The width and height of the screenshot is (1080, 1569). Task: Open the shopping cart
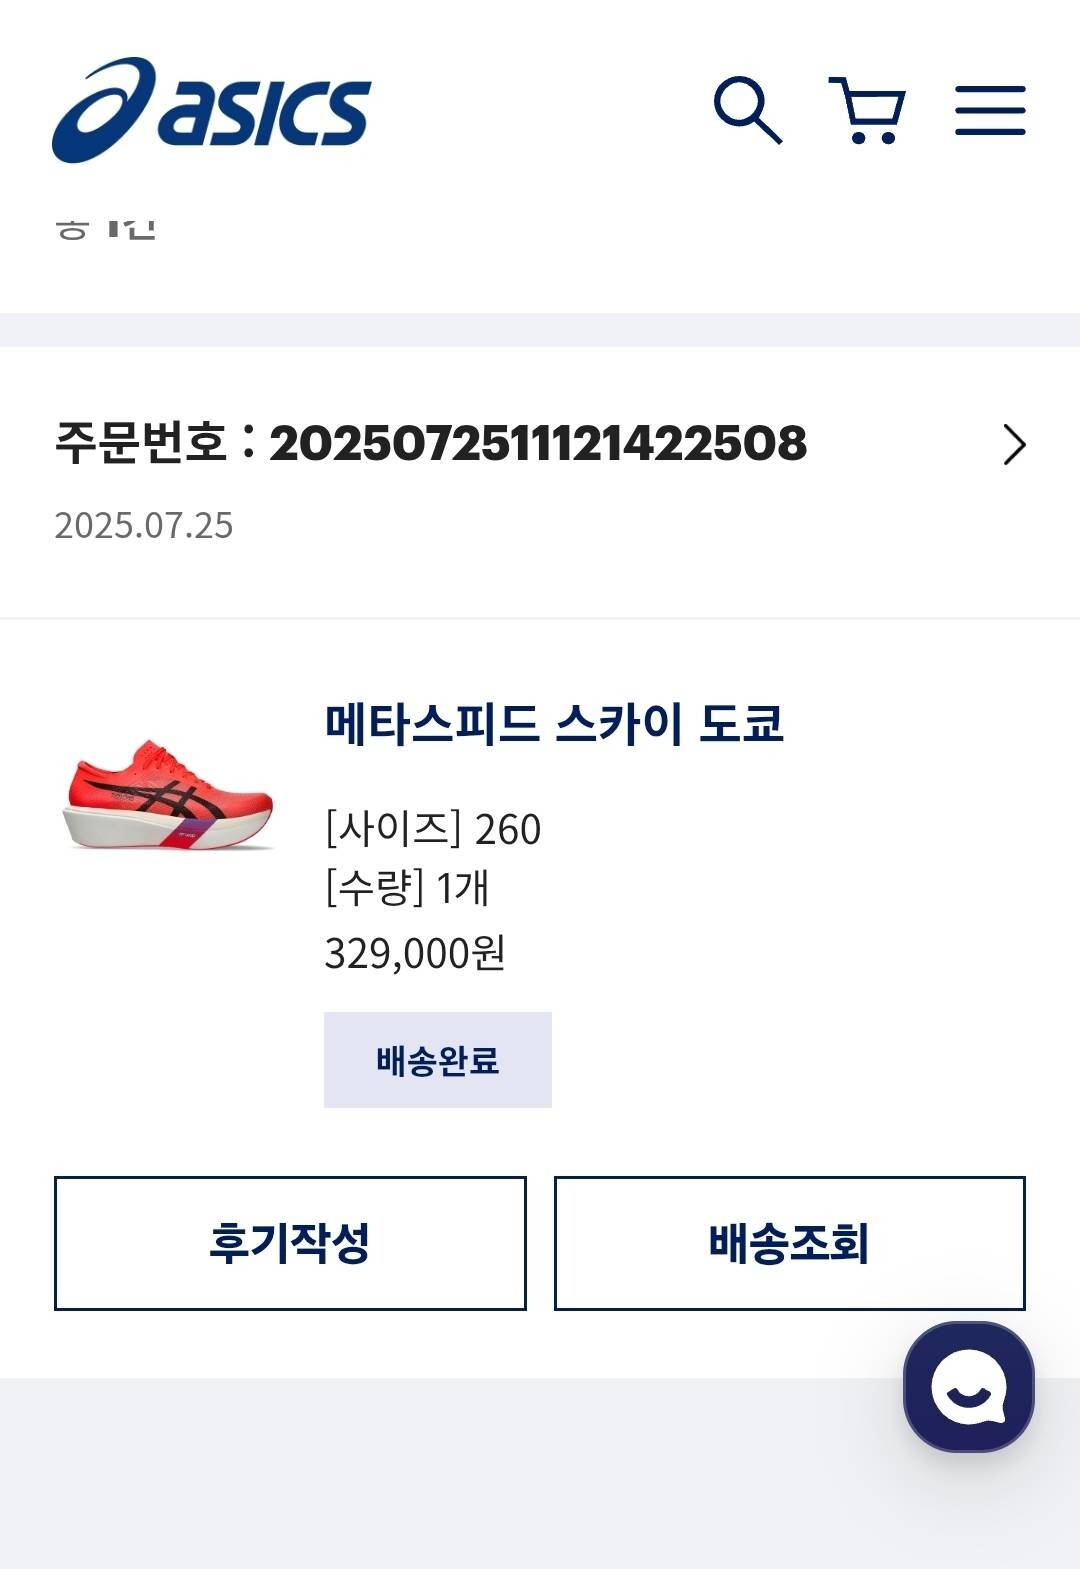tap(868, 110)
